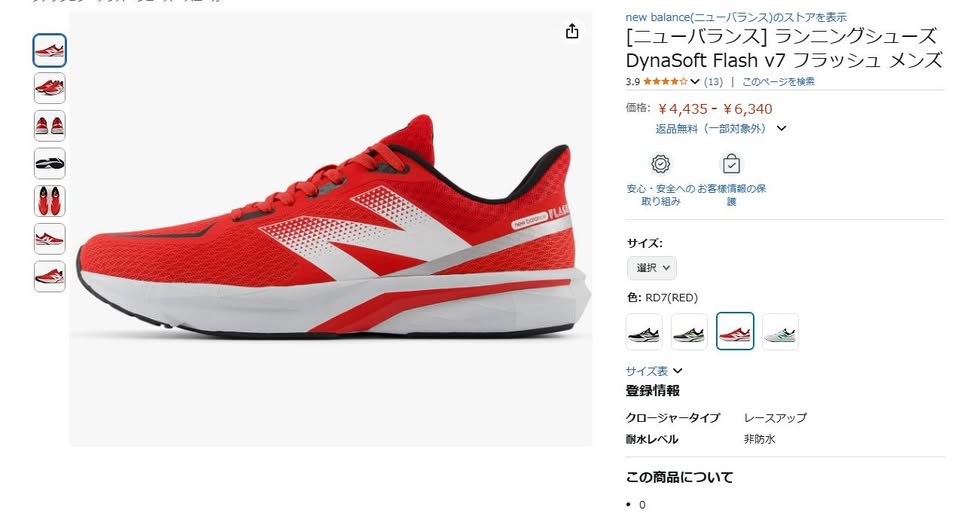960x513 pixels.
Task: Select the black shoe with green accent swatch
Action: coord(689,332)
